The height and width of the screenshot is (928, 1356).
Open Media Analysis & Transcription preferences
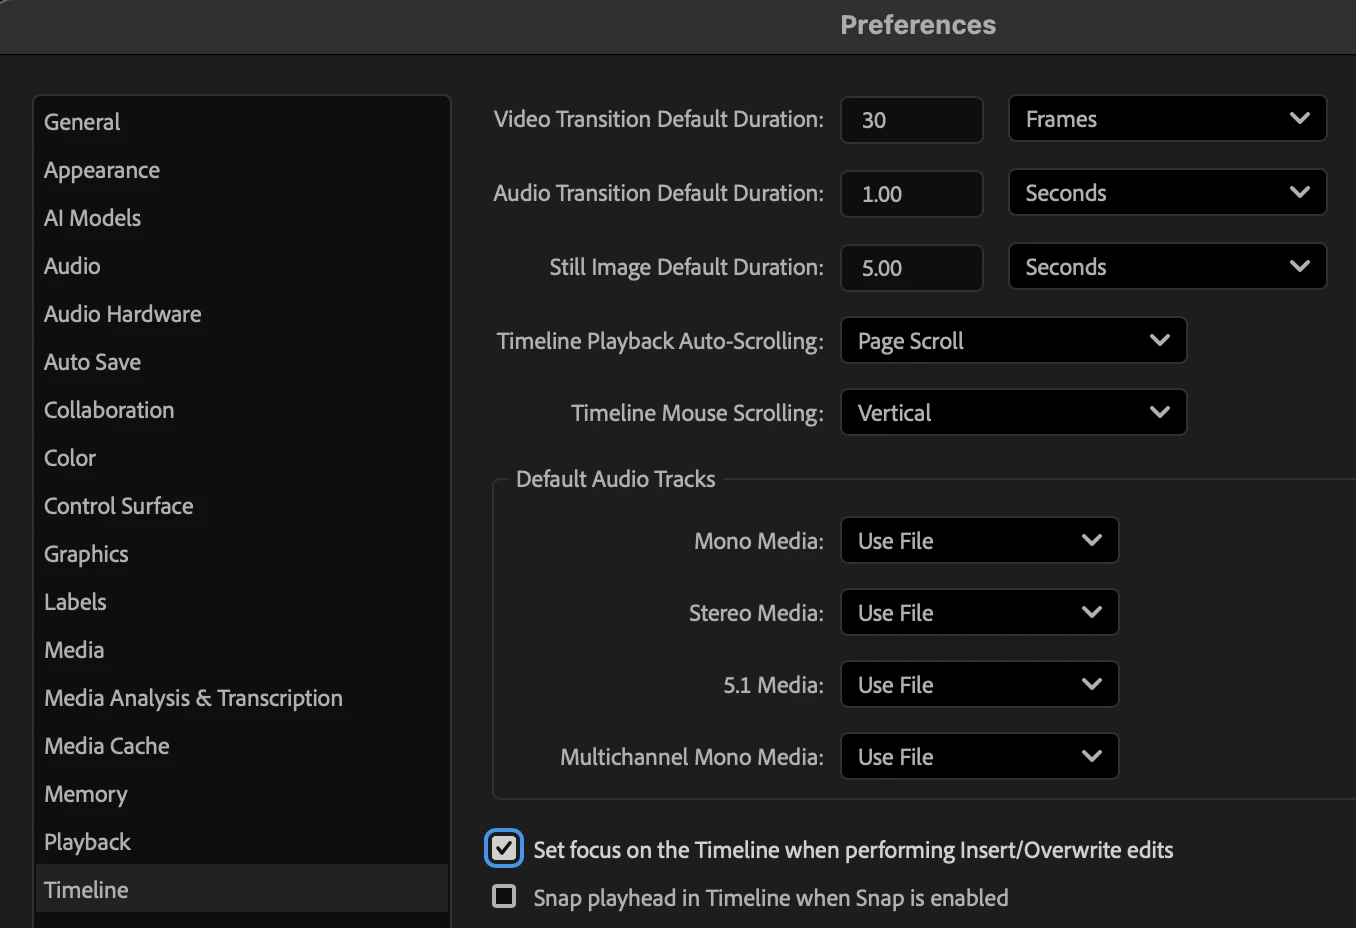coord(193,698)
